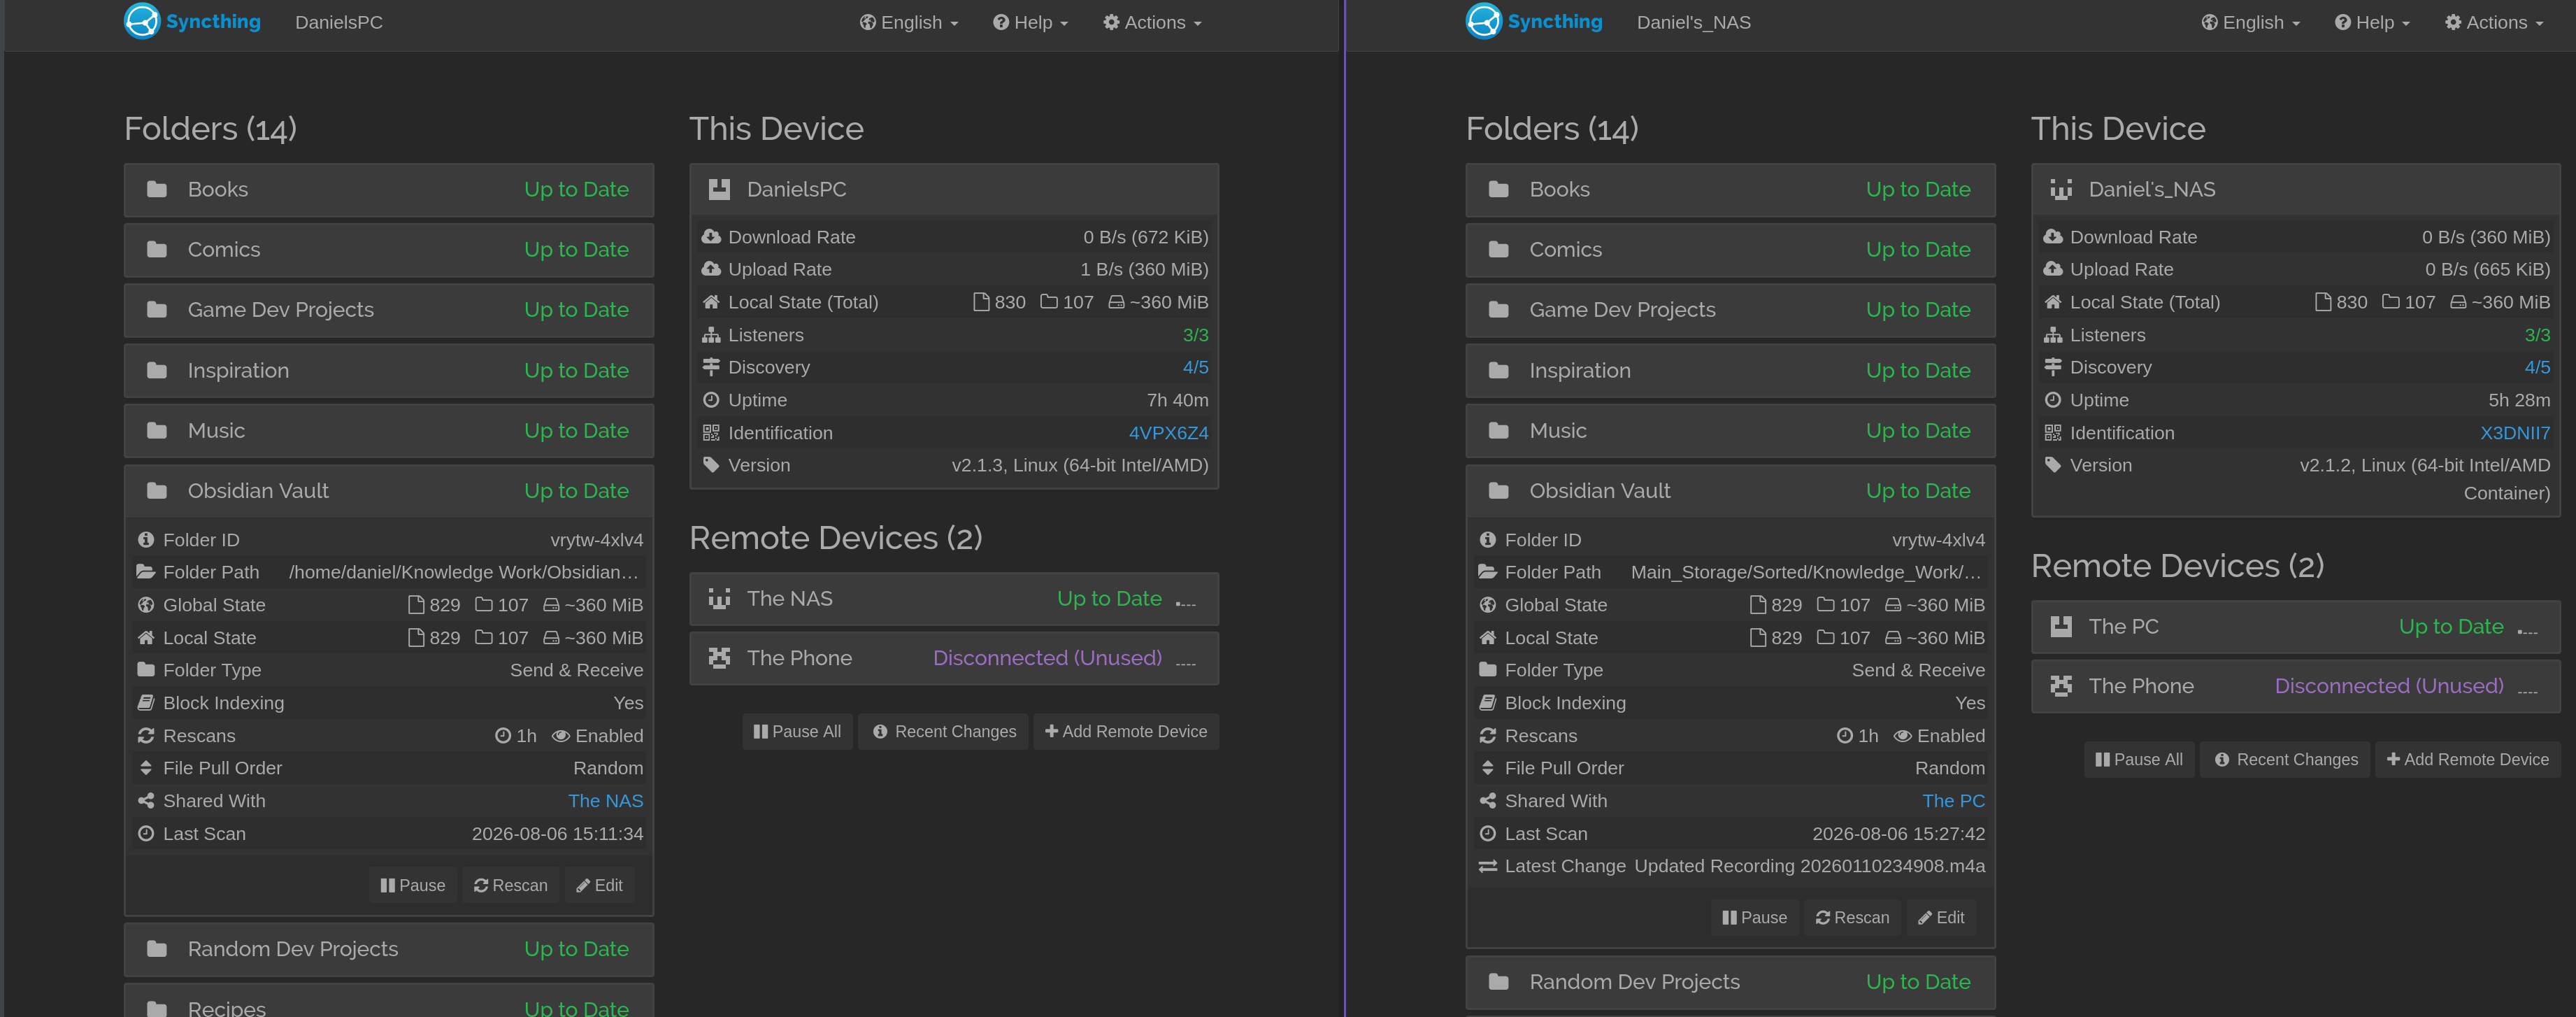Click the Syncthing logo in the Daniel's_NAS window

pos(1534,21)
